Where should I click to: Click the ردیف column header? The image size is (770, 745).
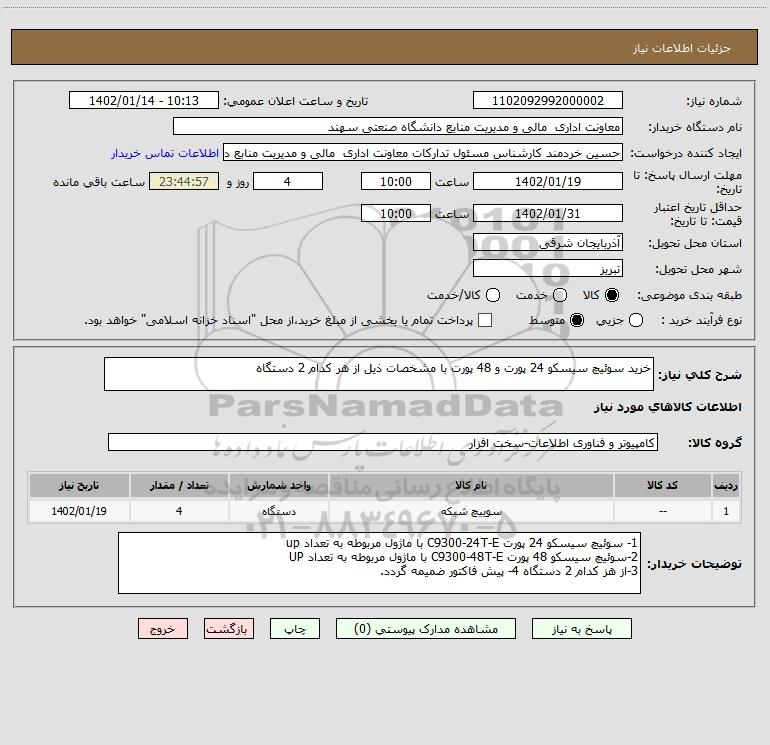point(726,485)
